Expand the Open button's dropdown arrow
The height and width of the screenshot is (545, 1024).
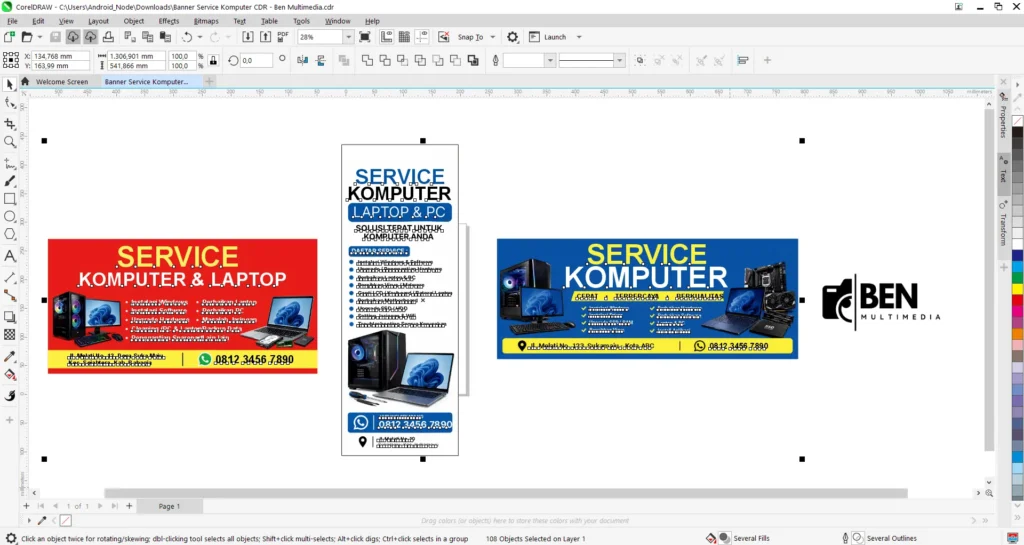click(x=39, y=37)
